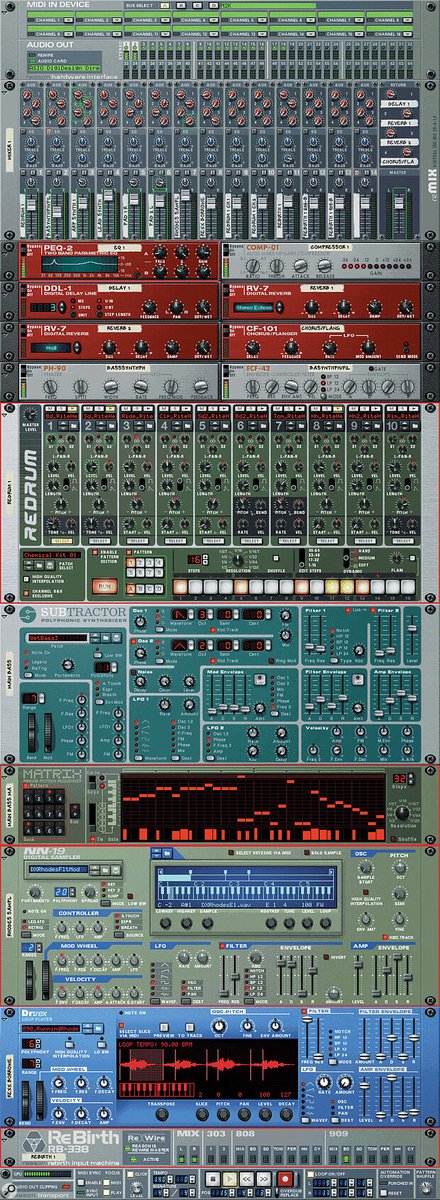Click the Redrum Resolution knob

(x=238, y=560)
